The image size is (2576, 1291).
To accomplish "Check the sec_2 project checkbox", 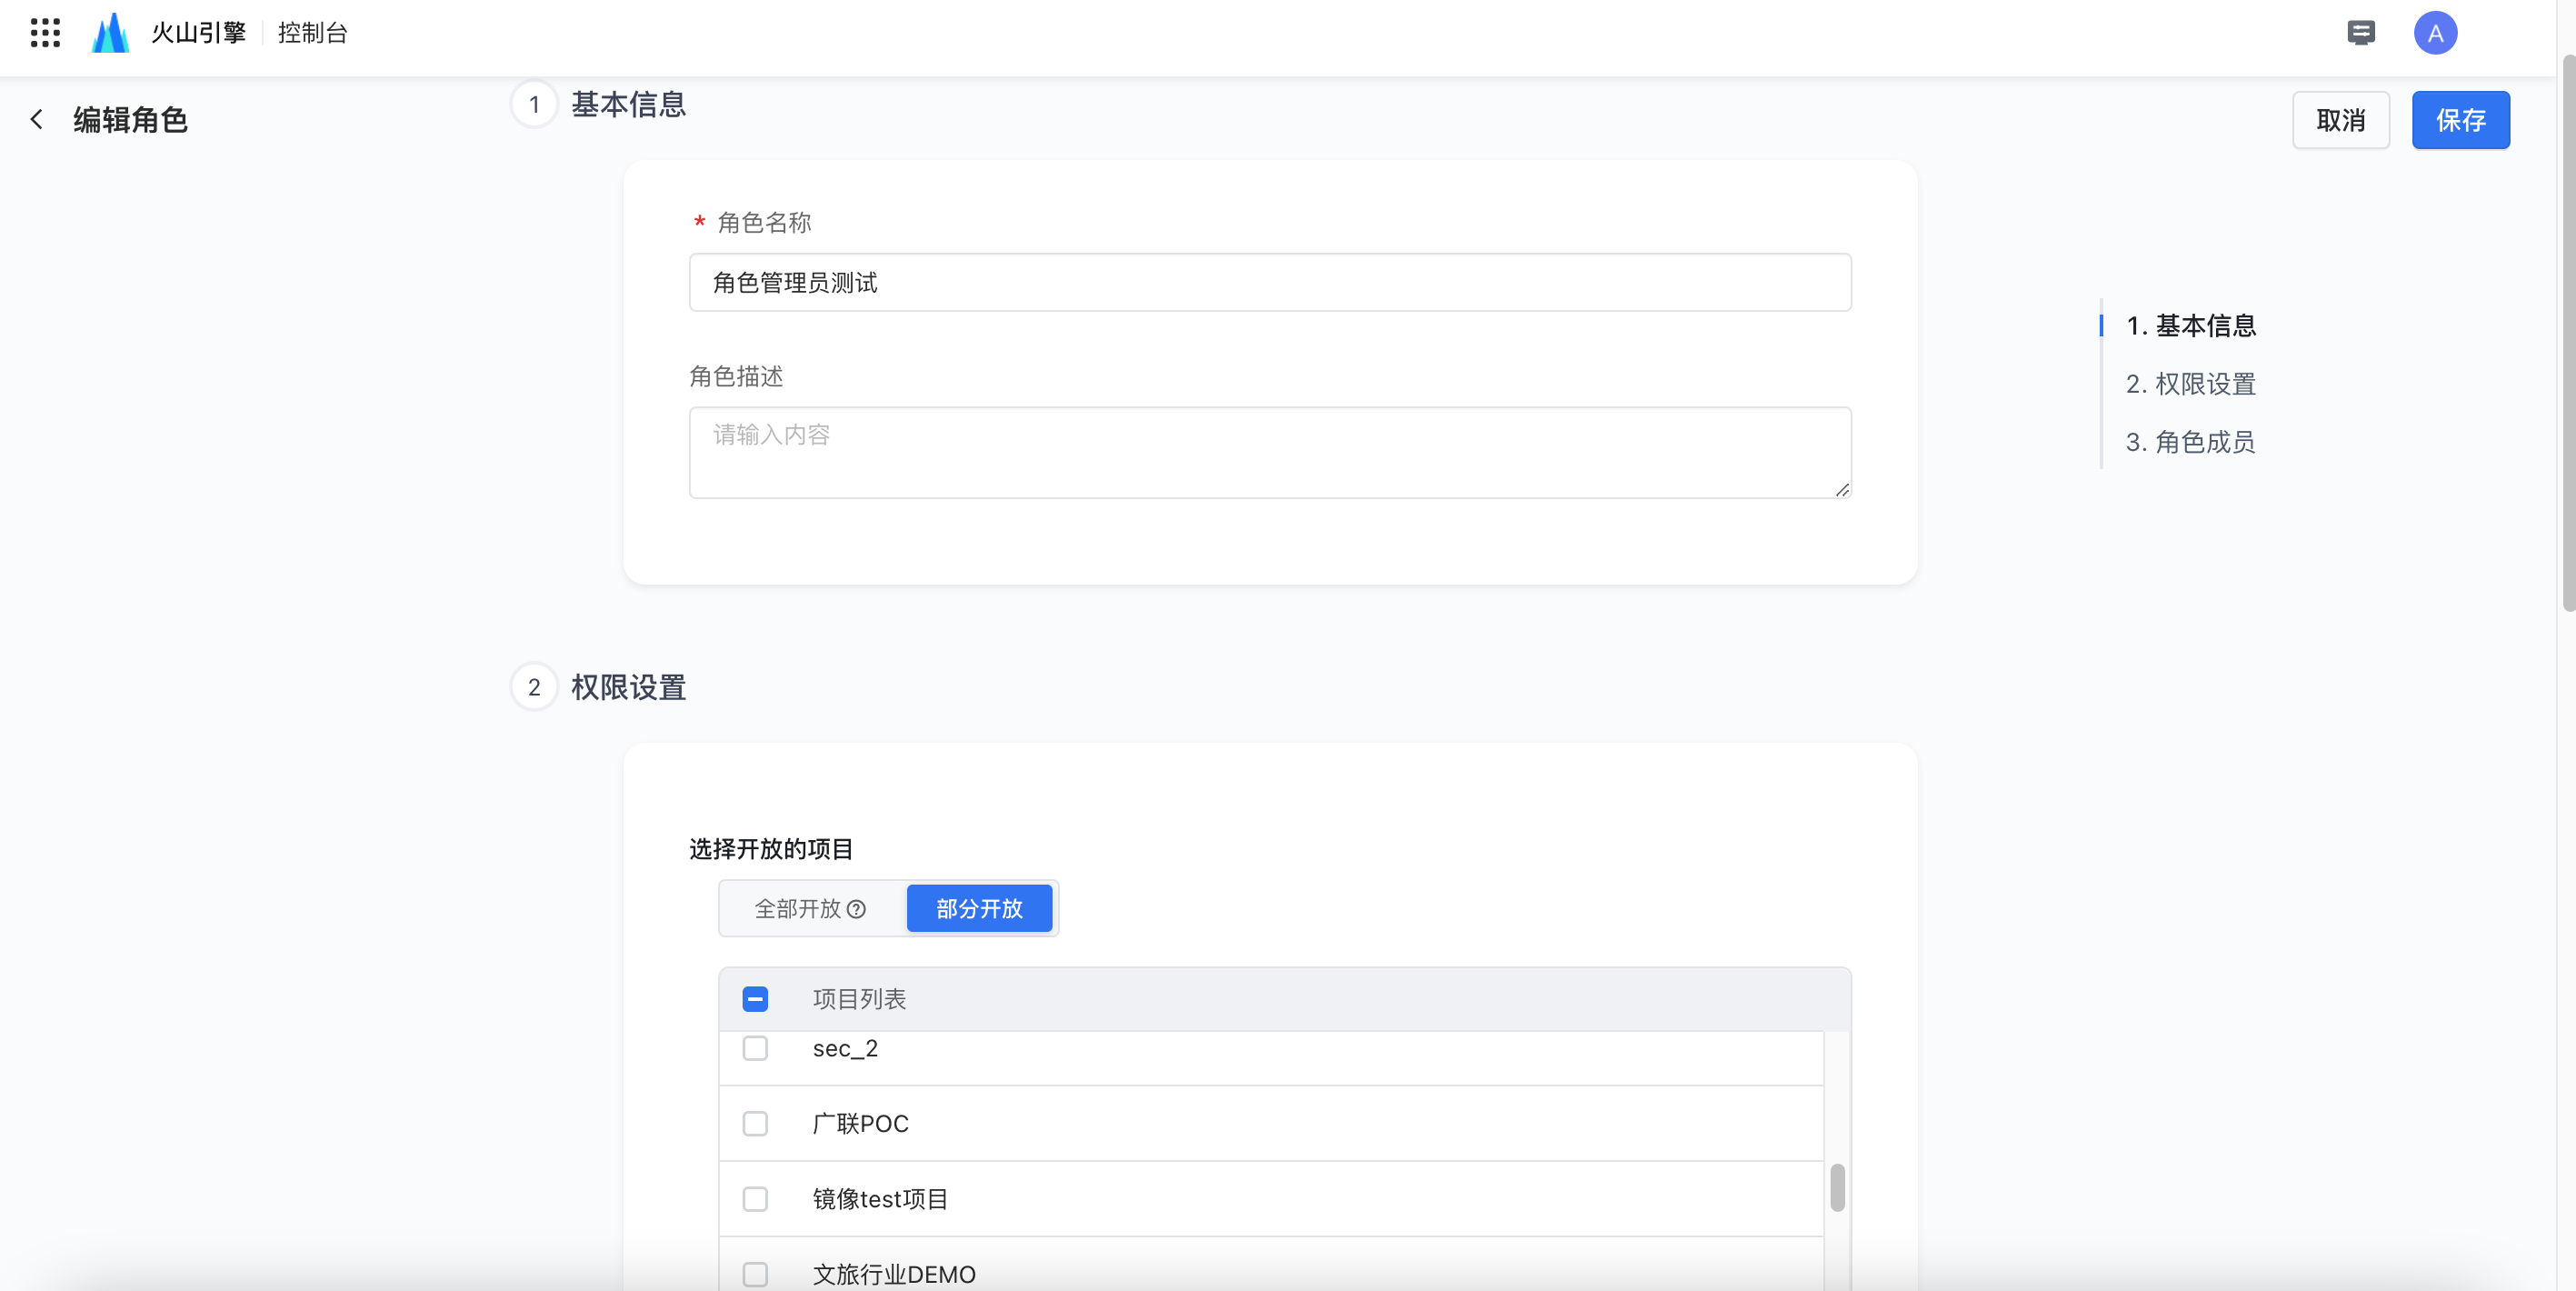I will [755, 1048].
